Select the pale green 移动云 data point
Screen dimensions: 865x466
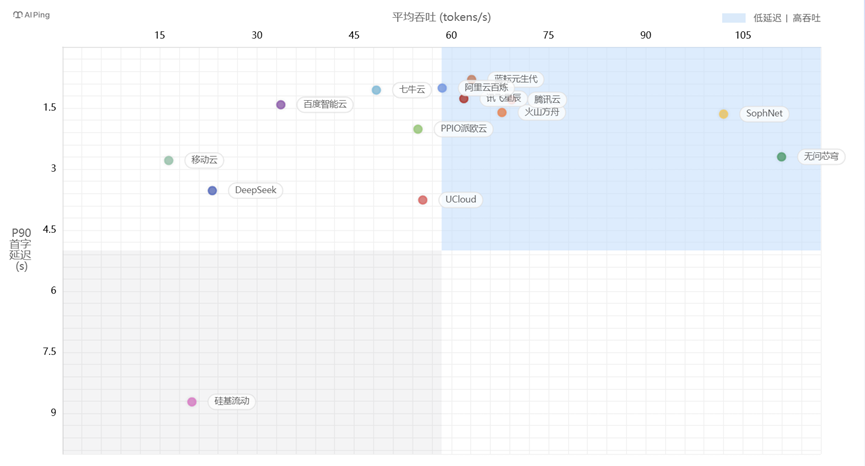[x=169, y=160]
